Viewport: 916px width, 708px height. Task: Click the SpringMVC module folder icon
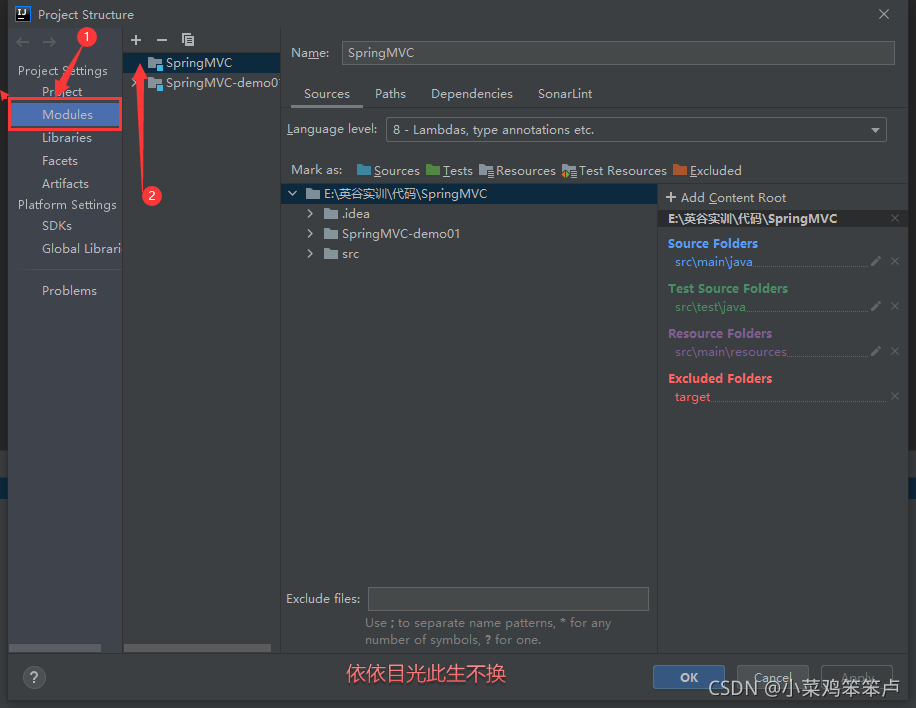pos(155,63)
